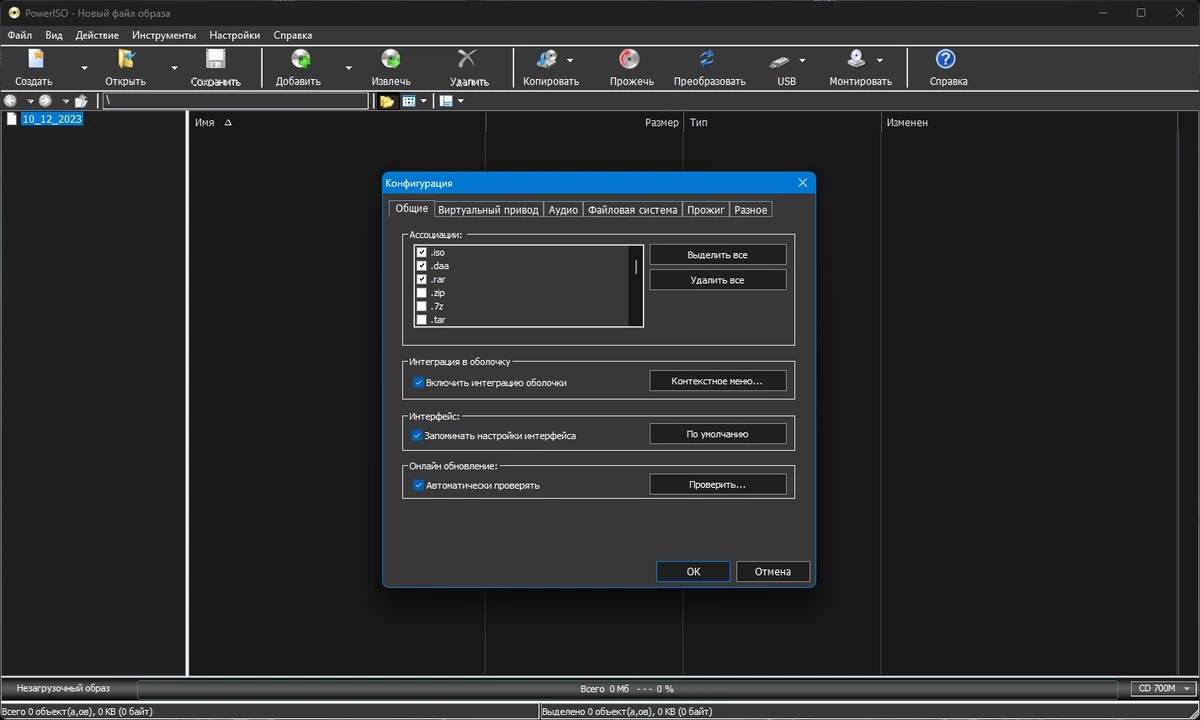The width and height of the screenshot is (1200, 720).
Task: Click the Контекстное меню... button
Action: click(x=718, y=381)
